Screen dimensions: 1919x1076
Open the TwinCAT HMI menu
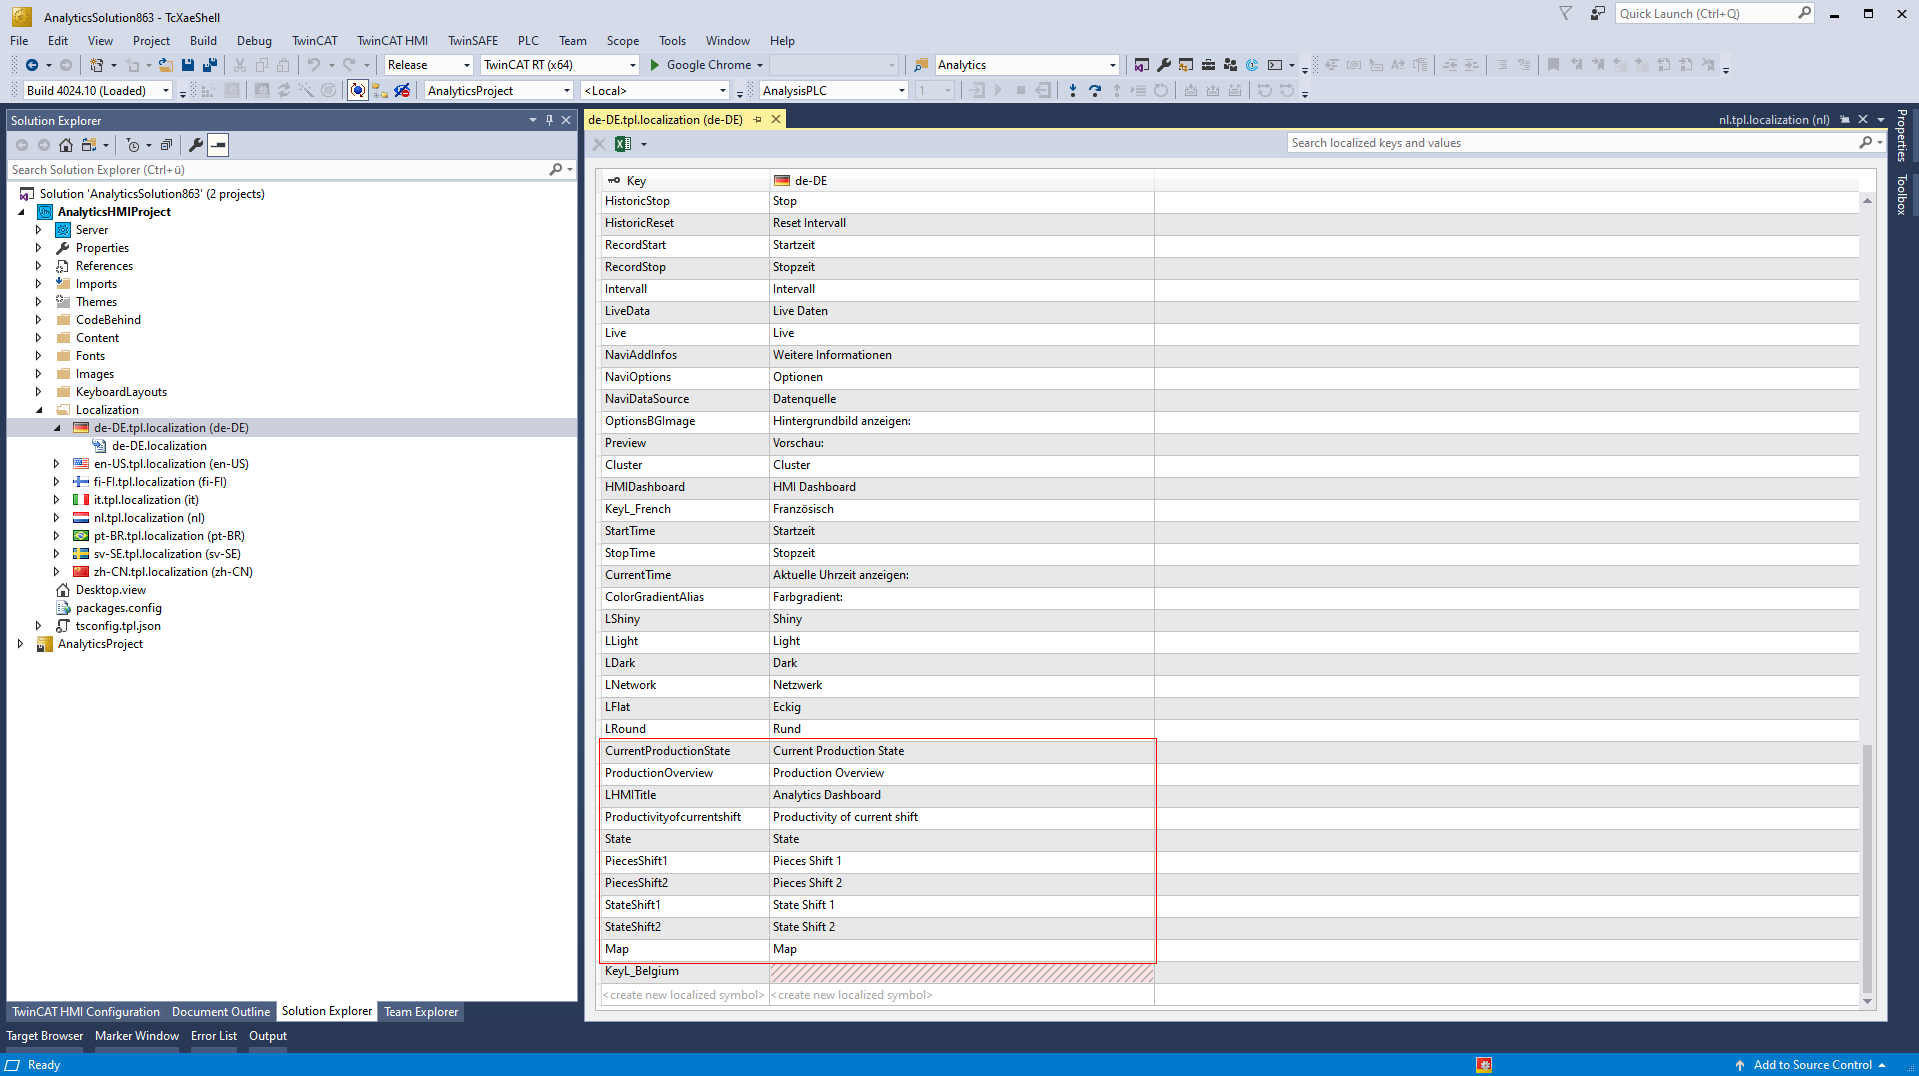click(x=392, y=41)
